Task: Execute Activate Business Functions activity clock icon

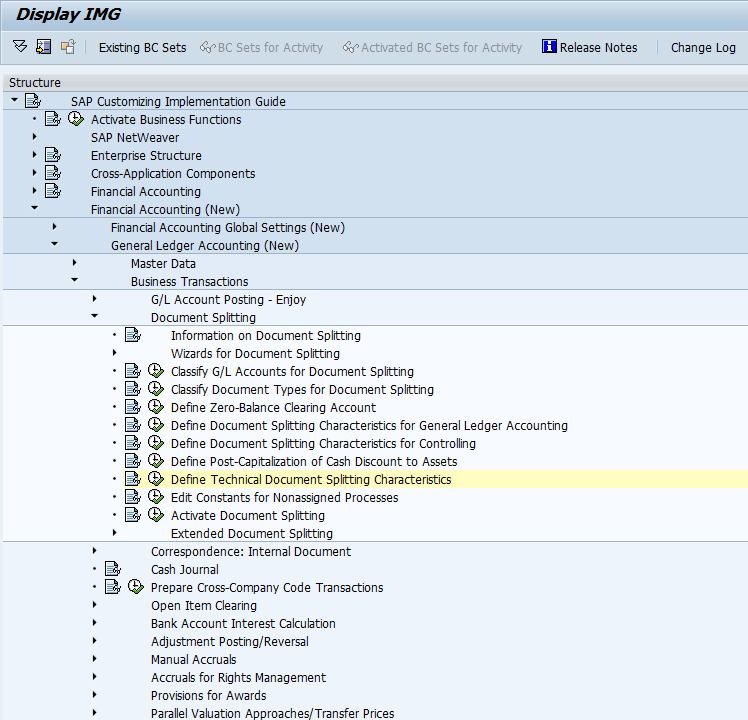Action: [76, 119]
